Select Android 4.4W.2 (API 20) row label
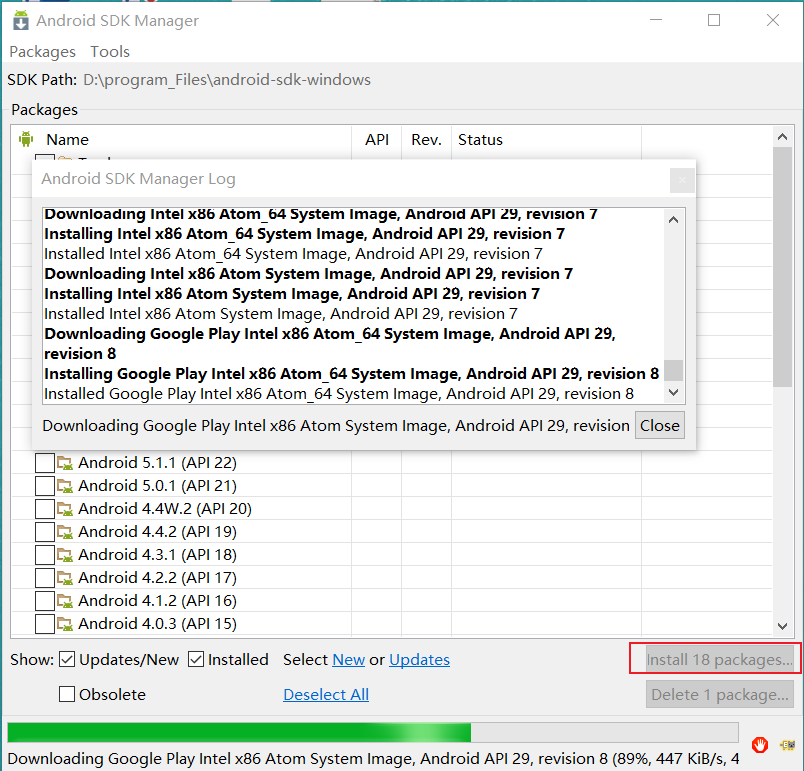The image size is (804, 771). [x=165, y=509]
